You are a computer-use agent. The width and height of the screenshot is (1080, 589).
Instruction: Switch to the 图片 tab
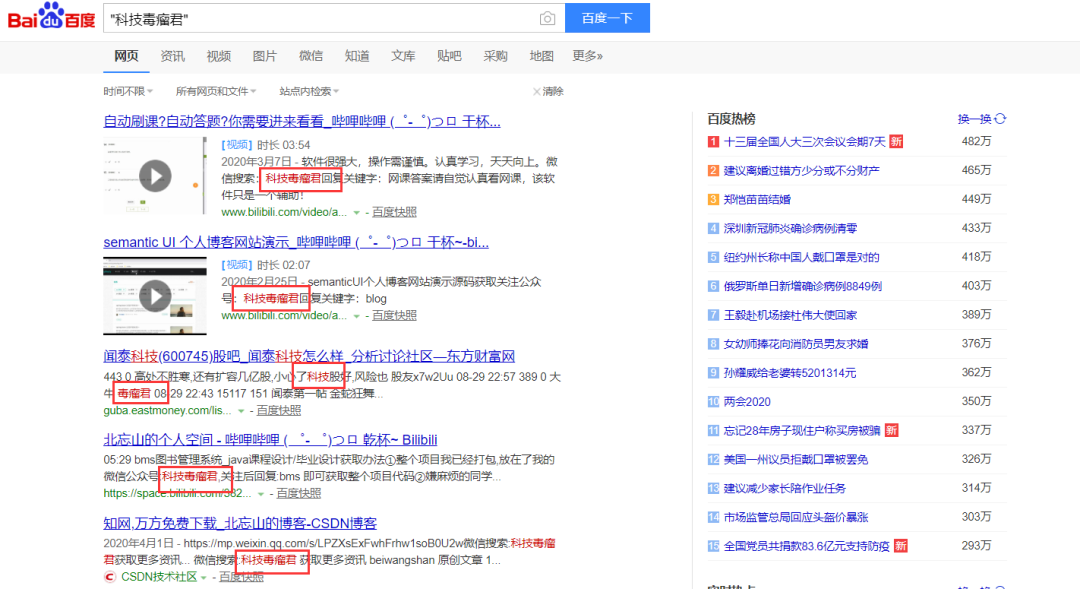tap(264, 56)
